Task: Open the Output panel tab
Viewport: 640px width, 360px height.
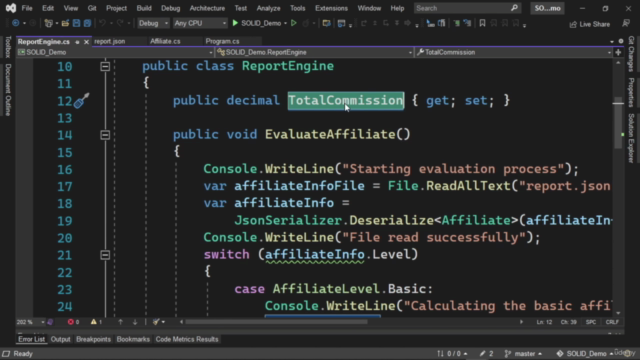Action: pyautogui.click(x=60, y=339)
